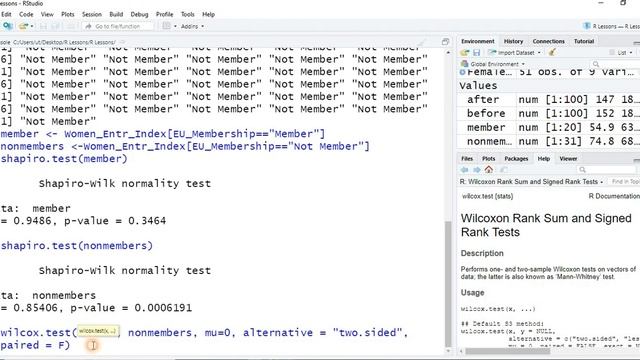
Task: Click the New File icon in main toolbar
Action: tap(7, 26)
